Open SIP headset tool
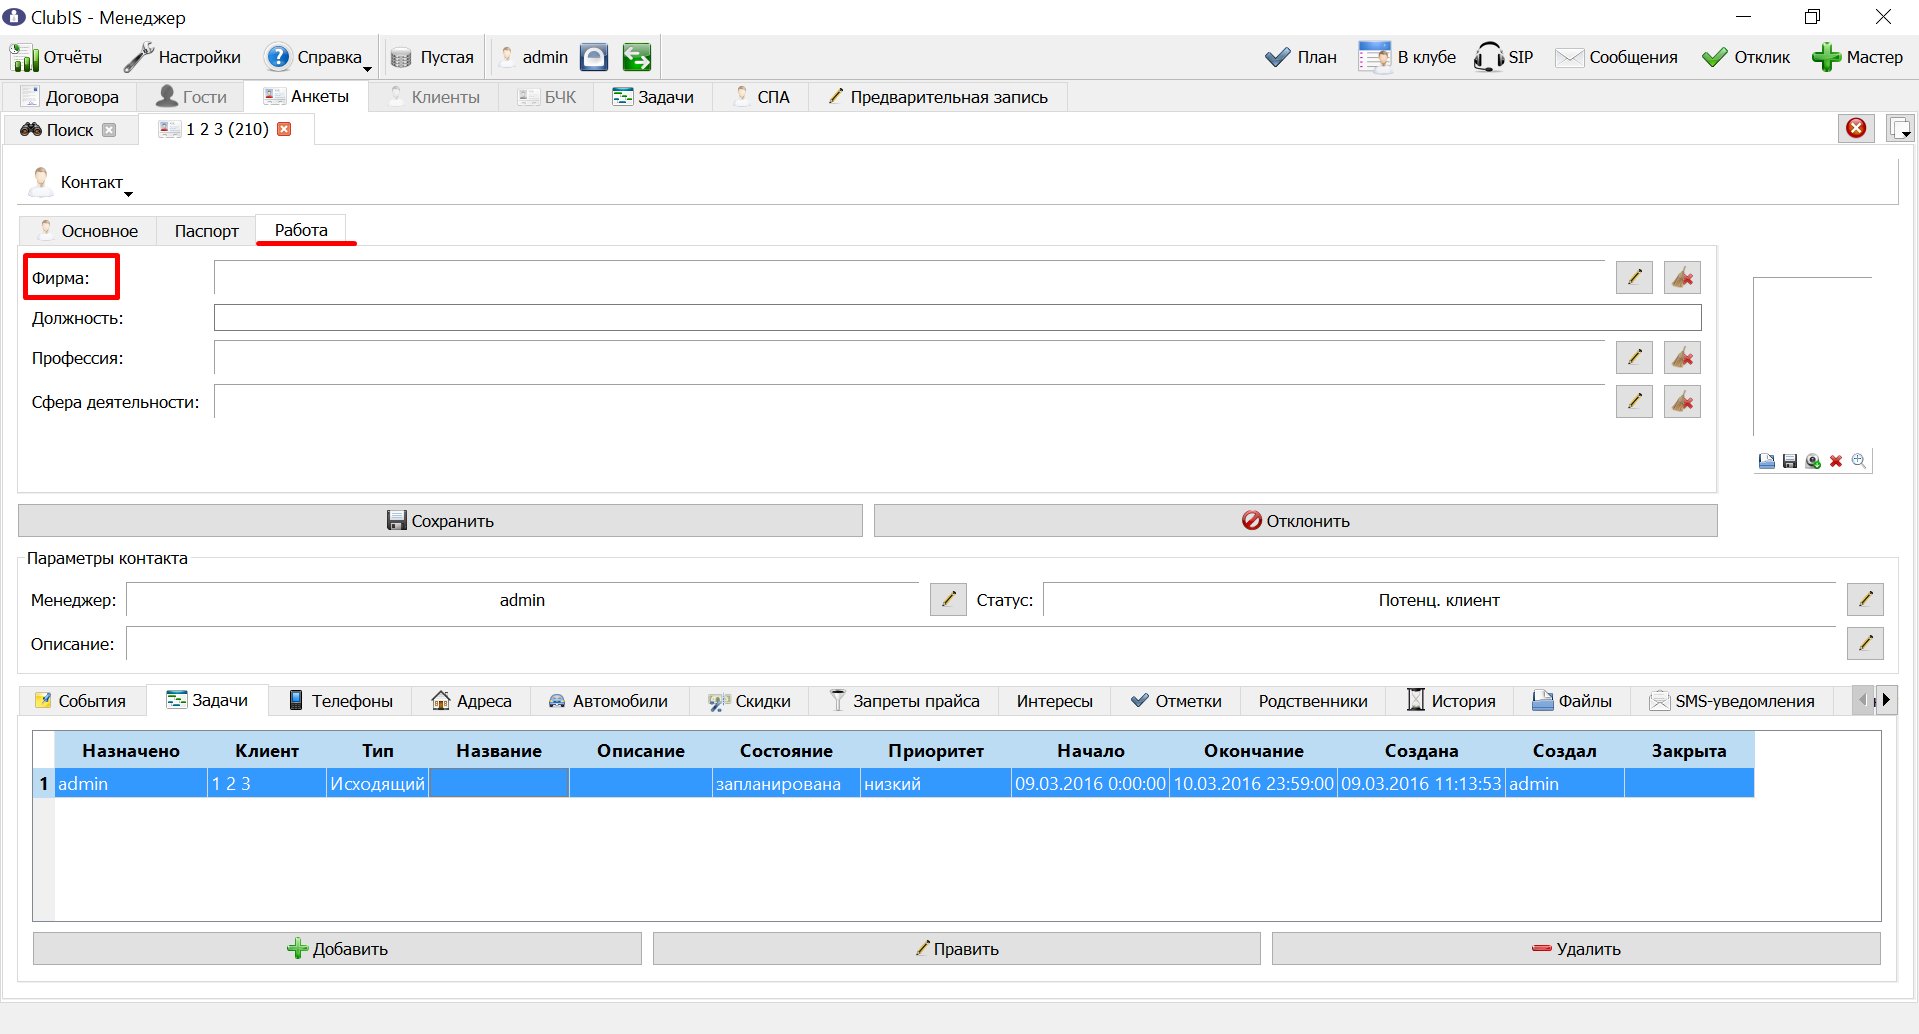This screenshot has width=1919, height=1034. 1503,57
